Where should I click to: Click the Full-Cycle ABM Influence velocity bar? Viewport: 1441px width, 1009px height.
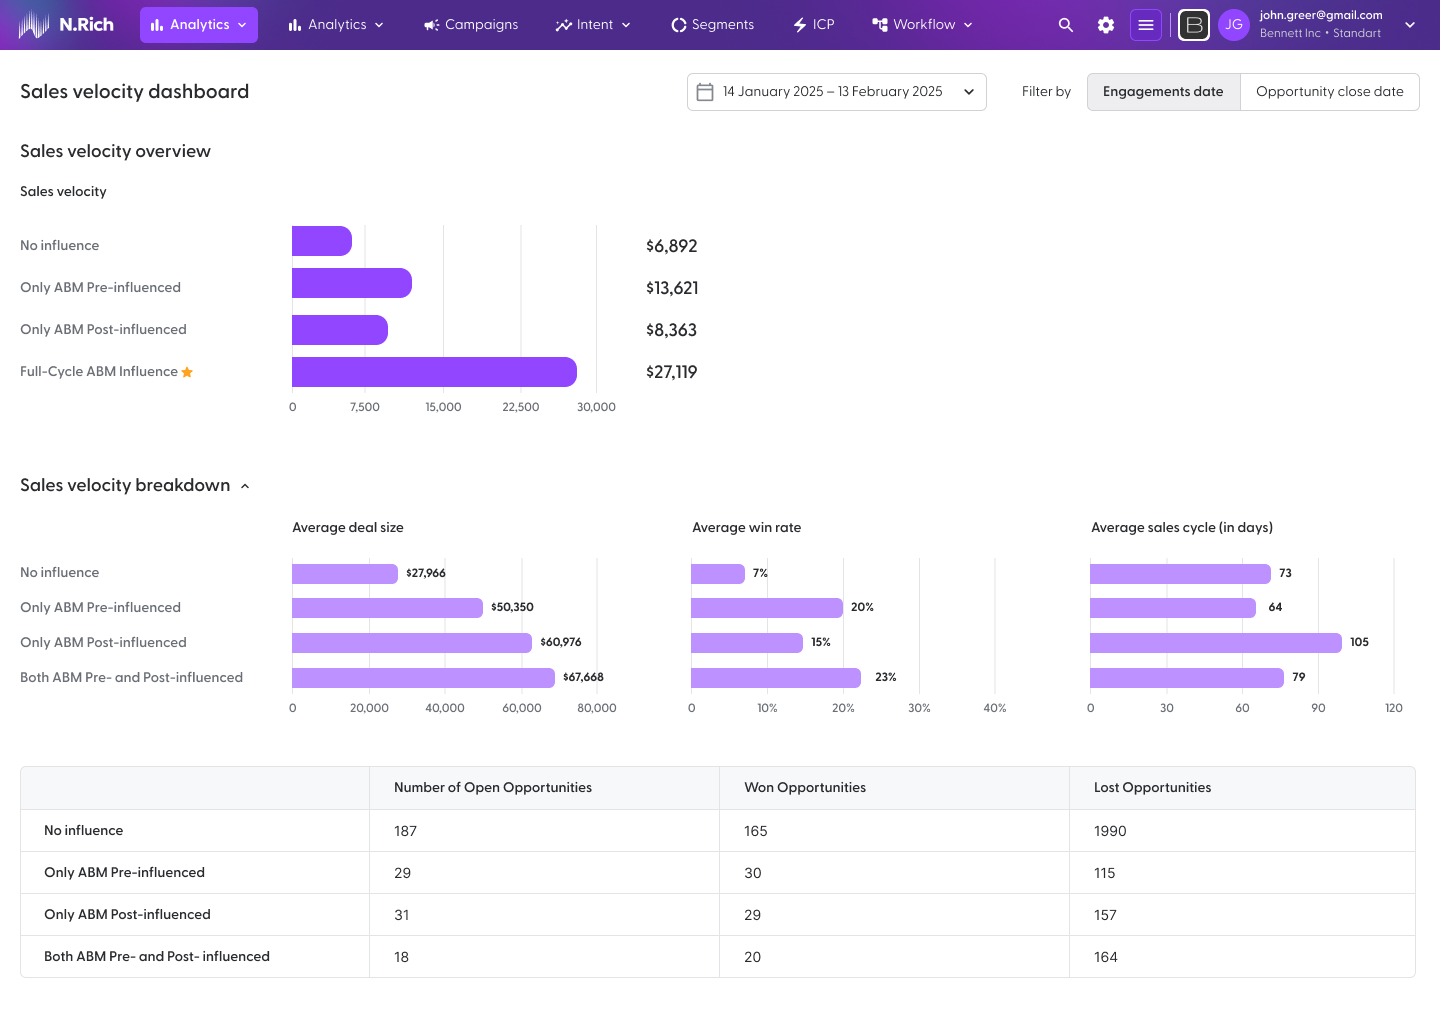(x=434, y=372)
